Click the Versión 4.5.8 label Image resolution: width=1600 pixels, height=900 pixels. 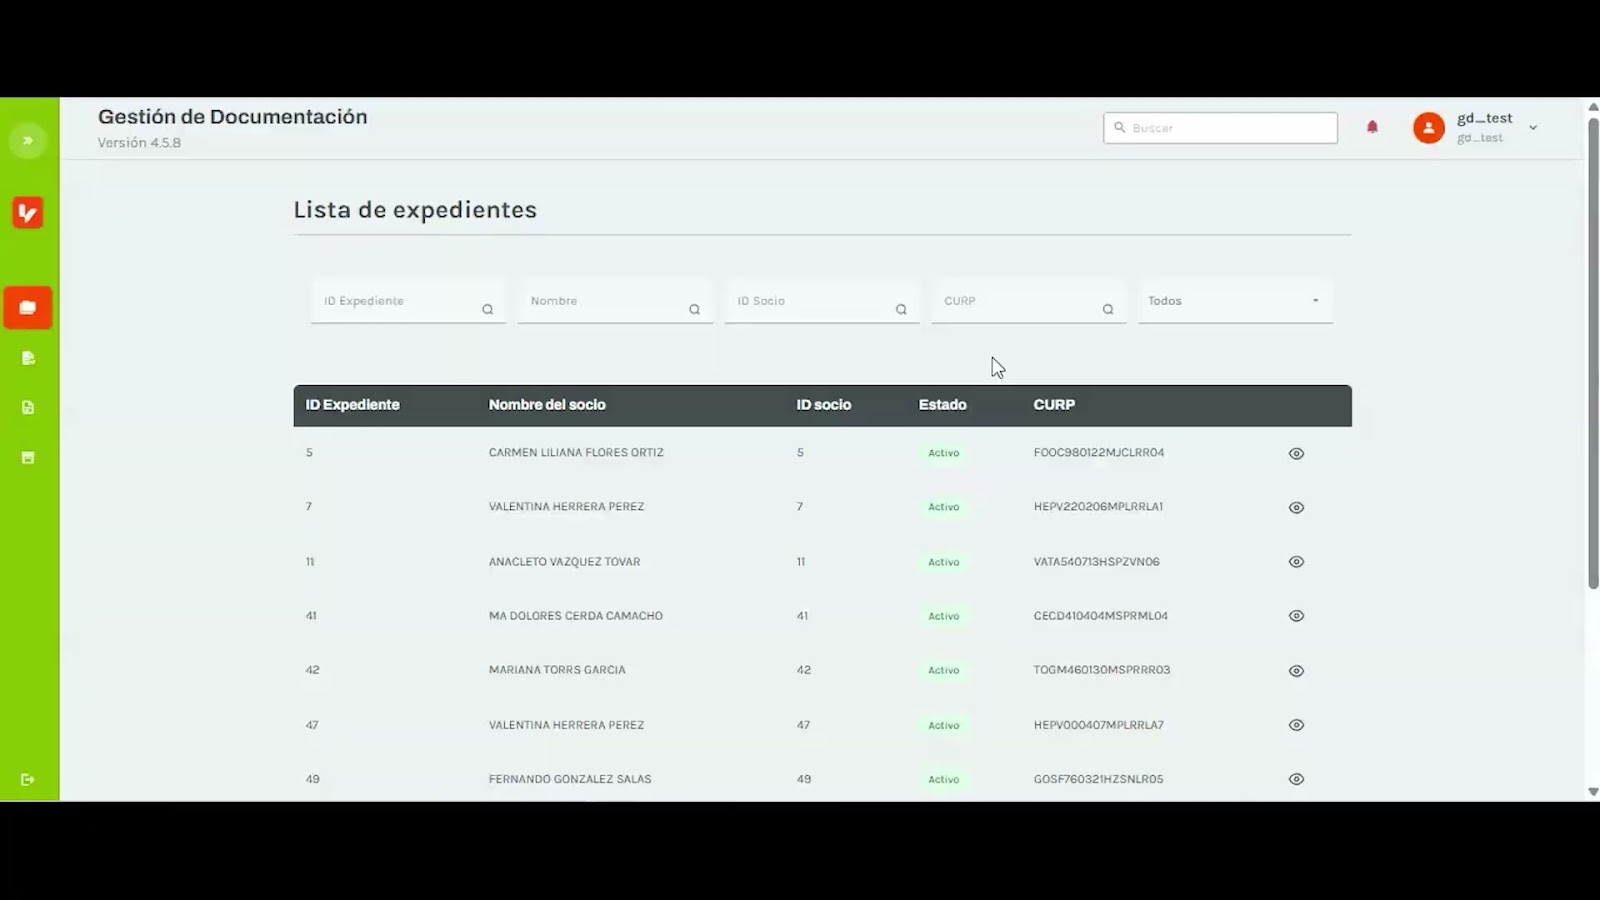tap(139, 143)
